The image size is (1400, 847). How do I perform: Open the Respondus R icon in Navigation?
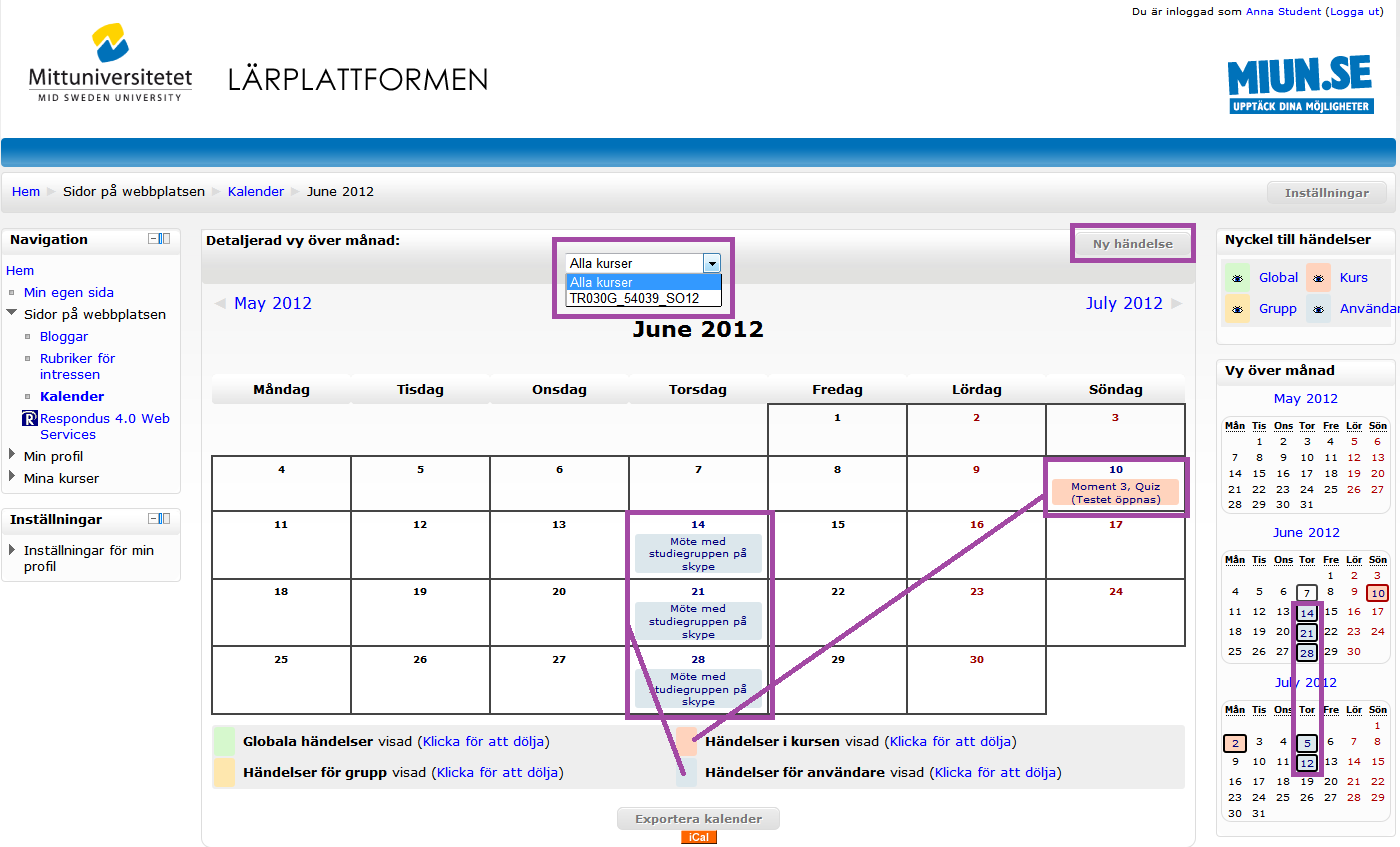click(x=29, y=419)
